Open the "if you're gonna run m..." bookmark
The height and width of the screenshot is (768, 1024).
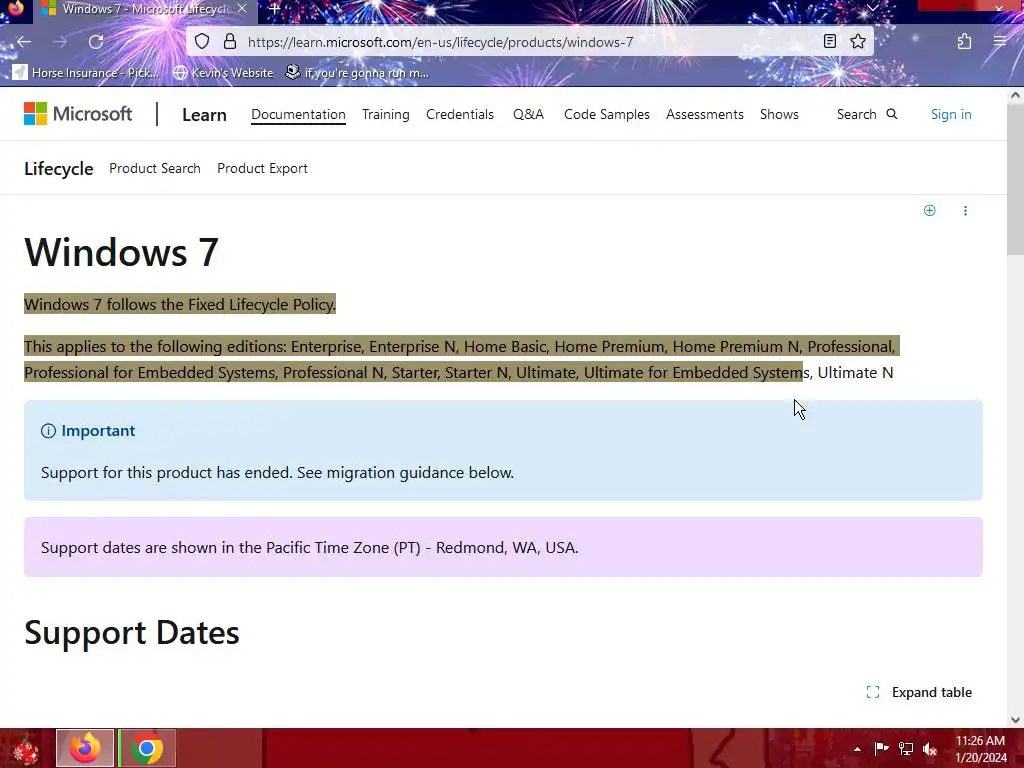357,72
